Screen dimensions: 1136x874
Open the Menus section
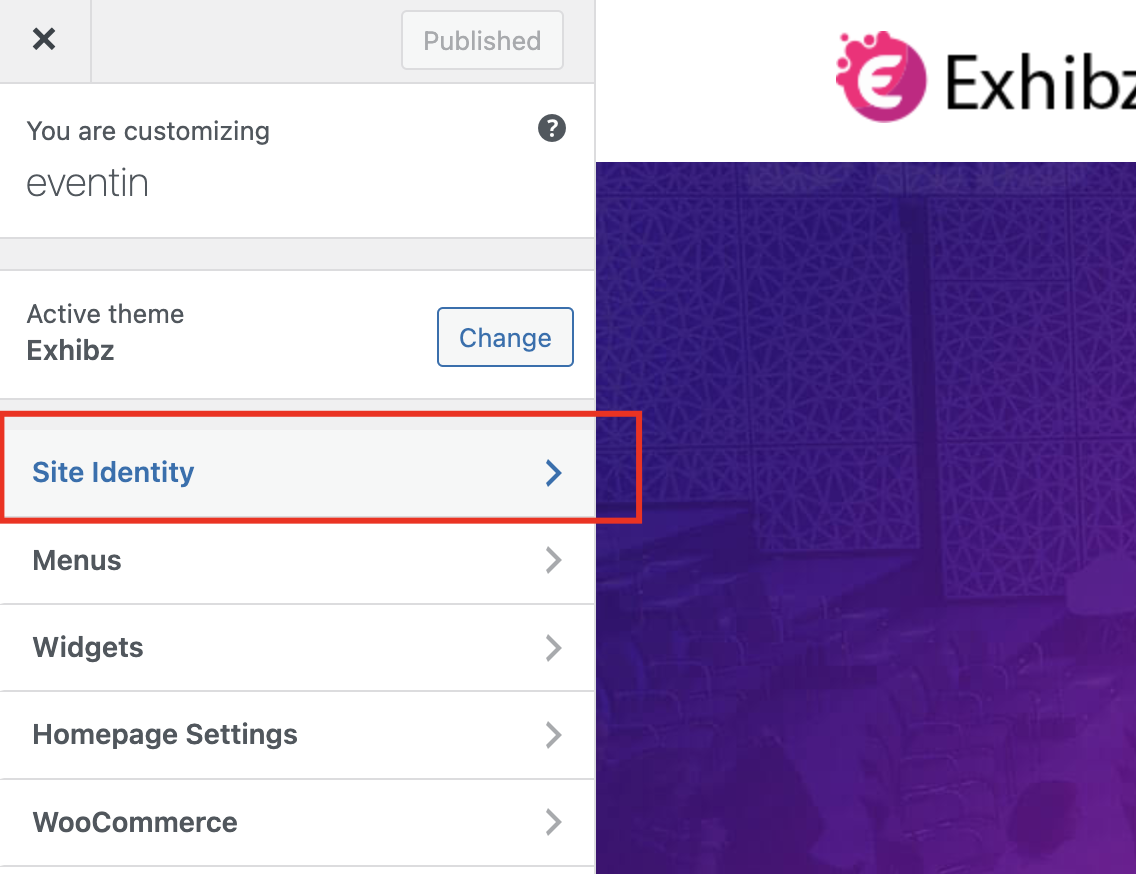[297, 561]
